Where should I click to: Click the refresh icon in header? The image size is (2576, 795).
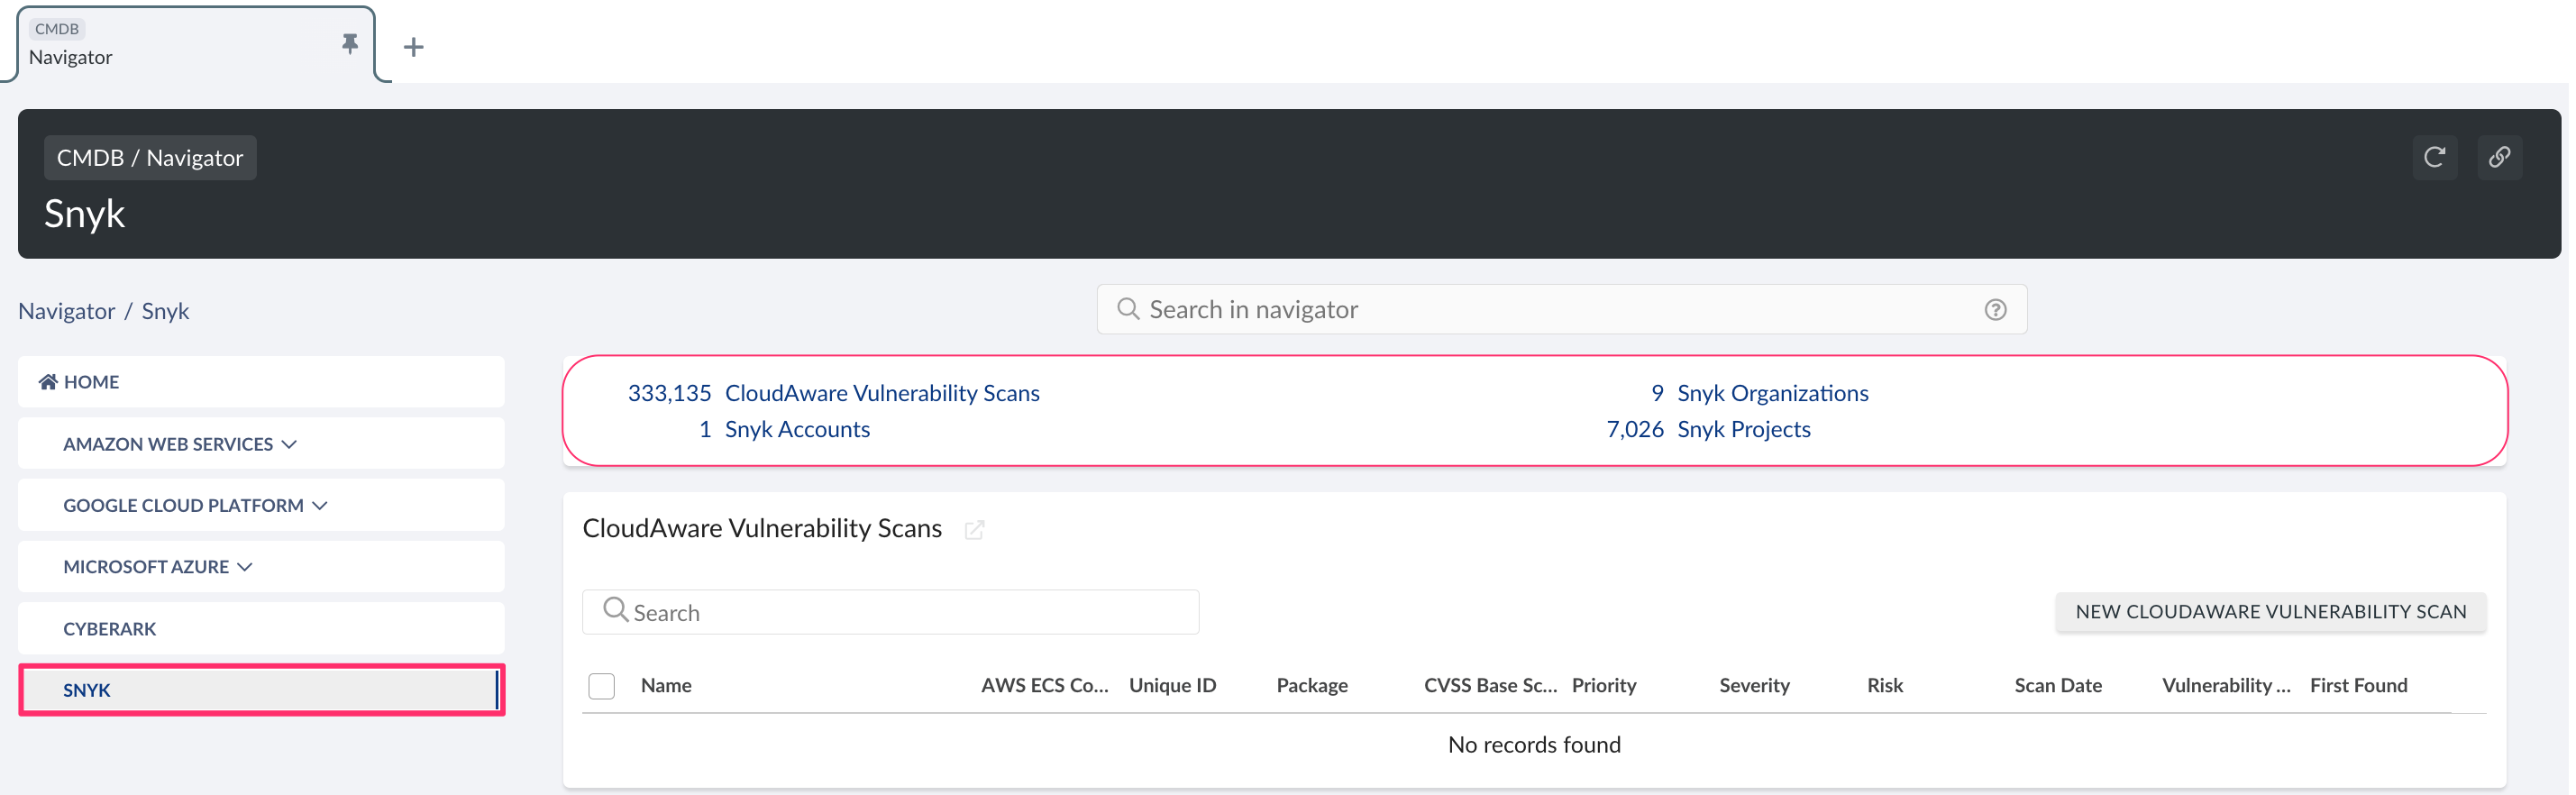pos(2434,157)
